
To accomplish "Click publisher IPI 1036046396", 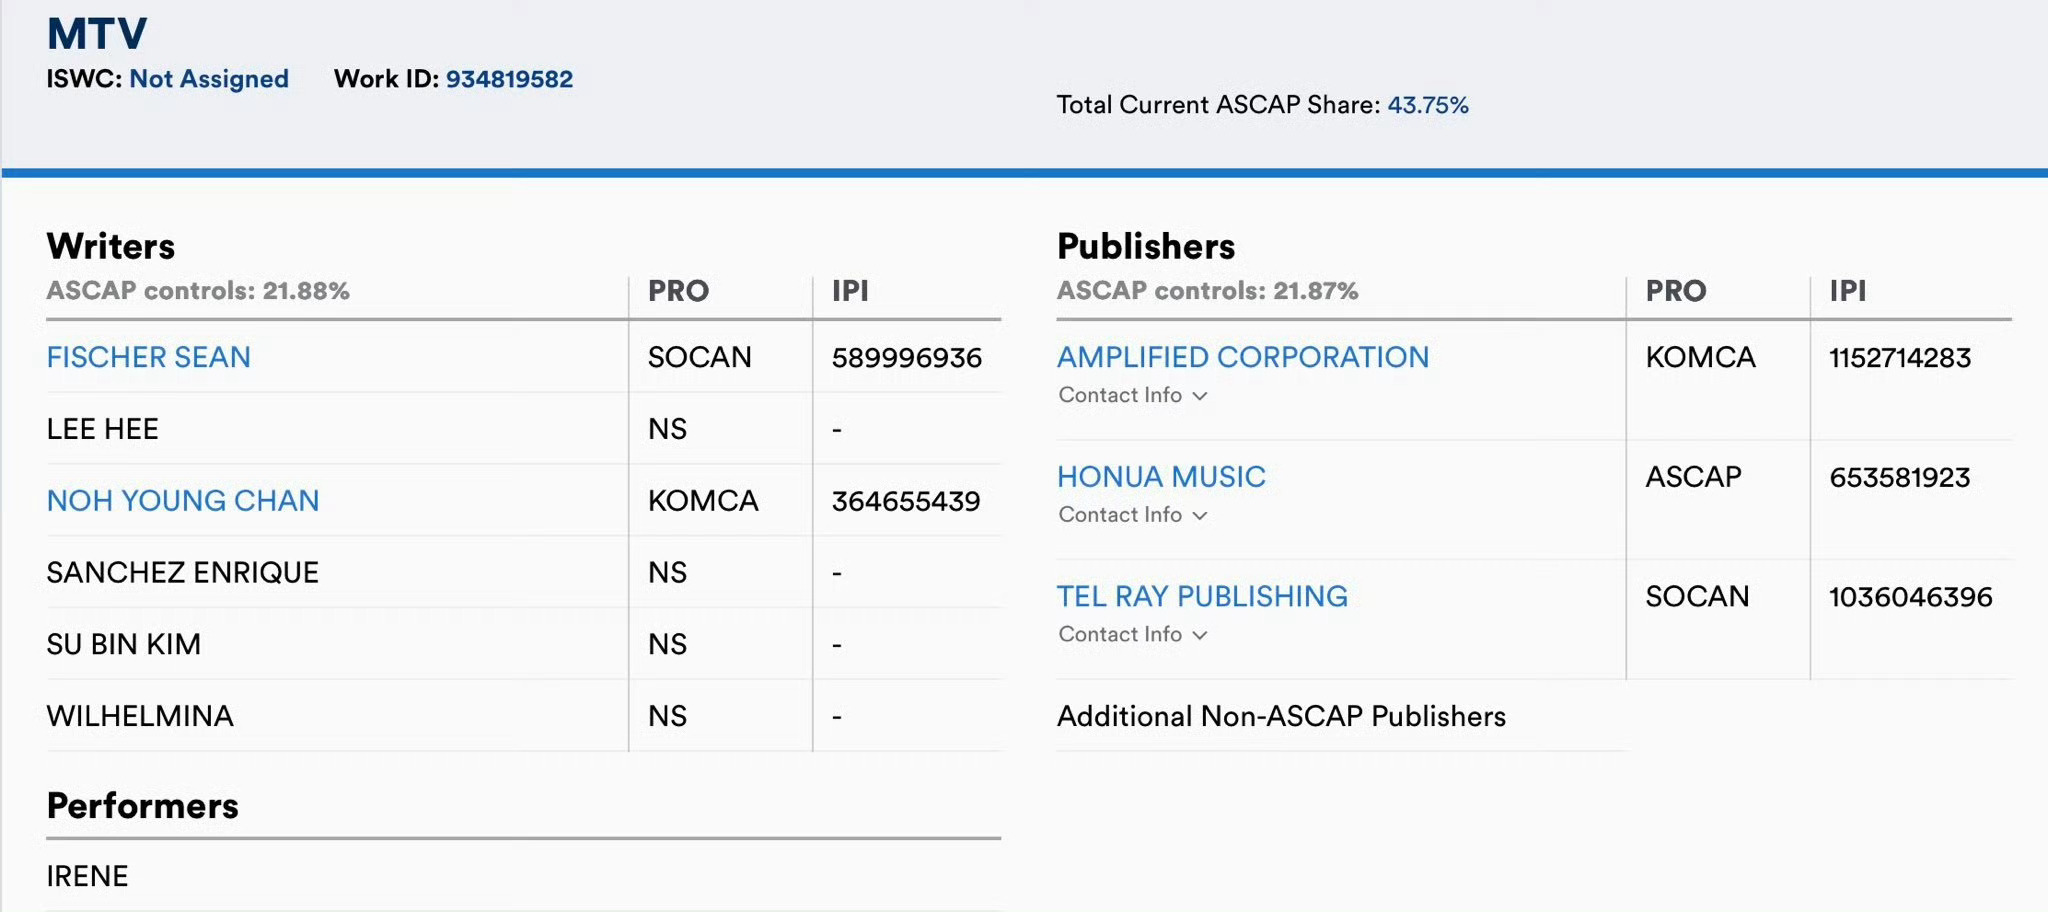I will (1911, 596).
